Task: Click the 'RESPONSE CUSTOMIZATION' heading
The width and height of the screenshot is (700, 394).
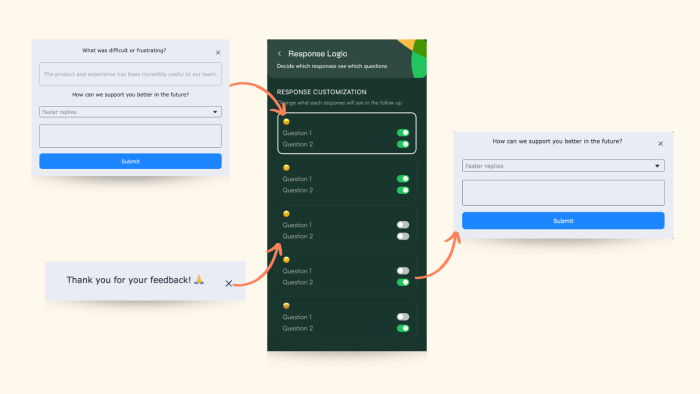Action: pyautogui.click(x=321, y=92)
